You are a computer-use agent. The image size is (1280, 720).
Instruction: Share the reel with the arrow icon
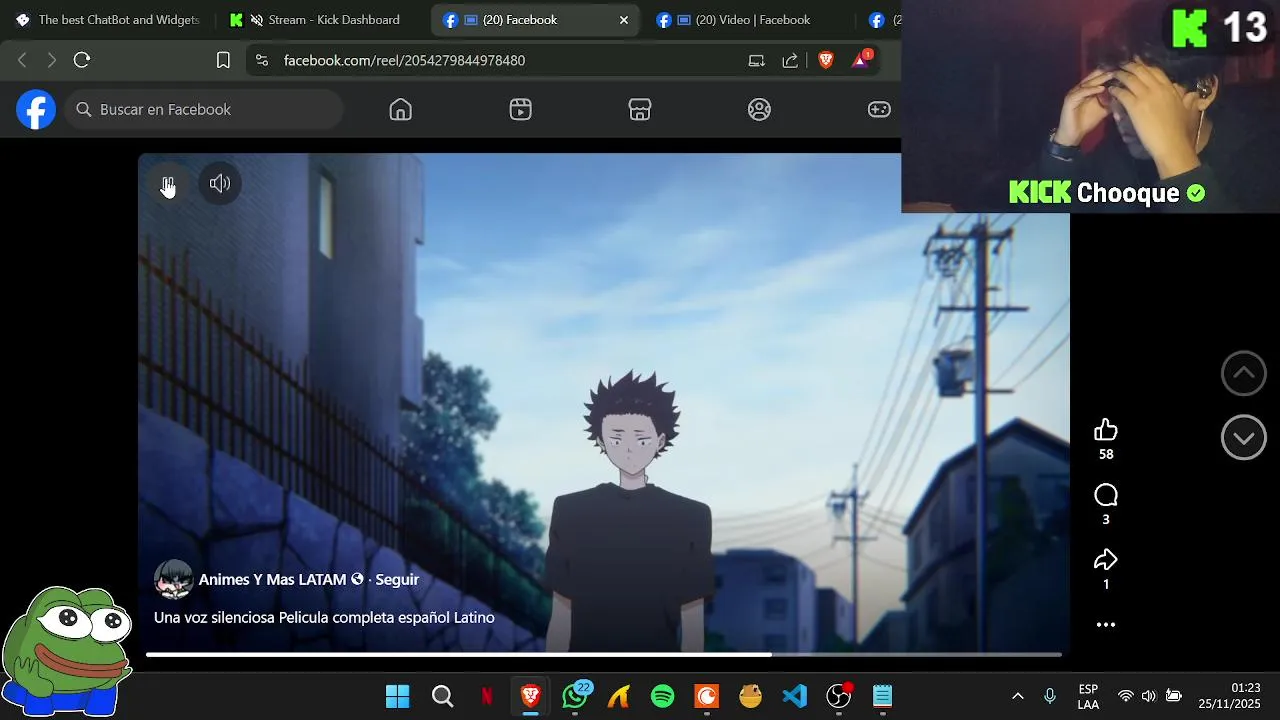point(1105,560)
